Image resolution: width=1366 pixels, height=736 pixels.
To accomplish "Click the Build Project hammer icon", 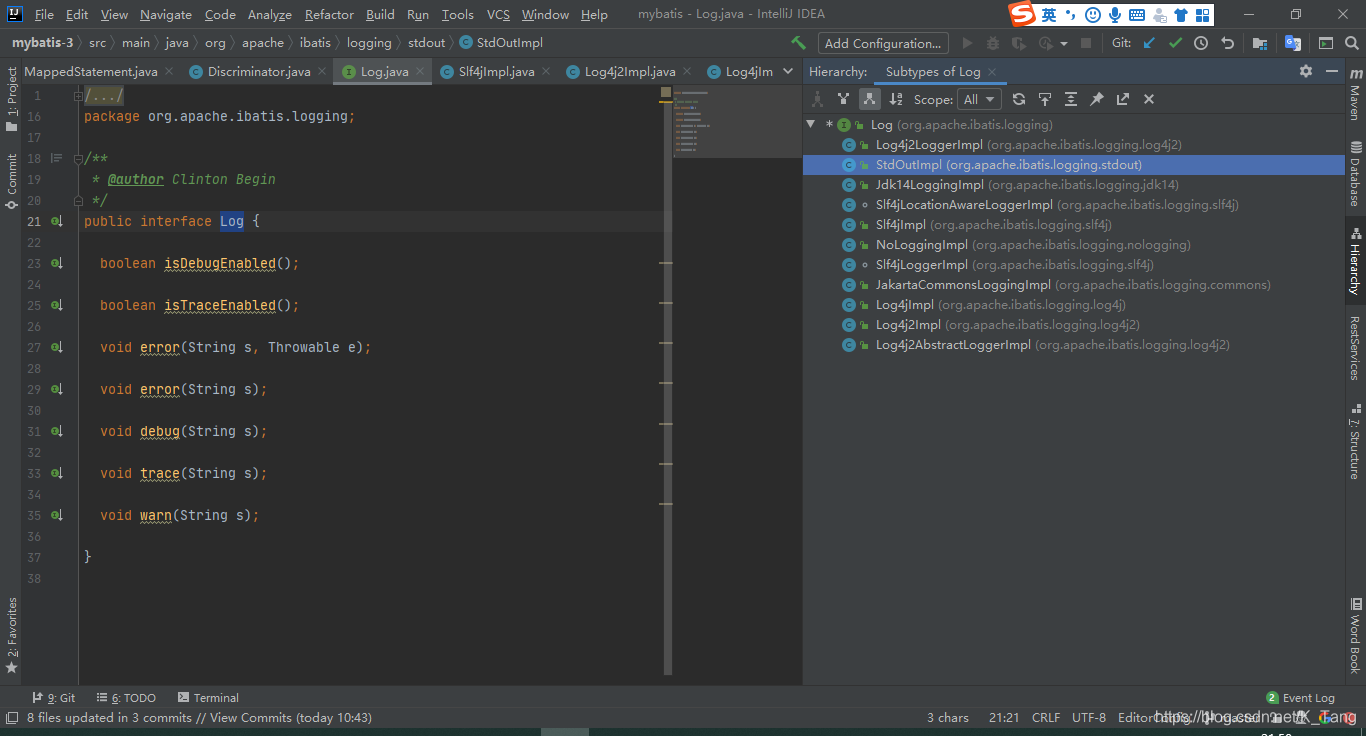I will coord(798,43).
